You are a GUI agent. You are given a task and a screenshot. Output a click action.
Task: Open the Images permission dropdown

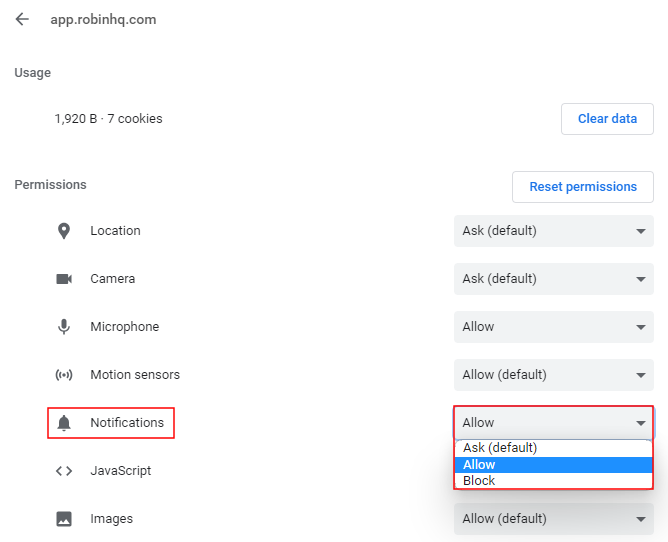(x=553, y=519)
